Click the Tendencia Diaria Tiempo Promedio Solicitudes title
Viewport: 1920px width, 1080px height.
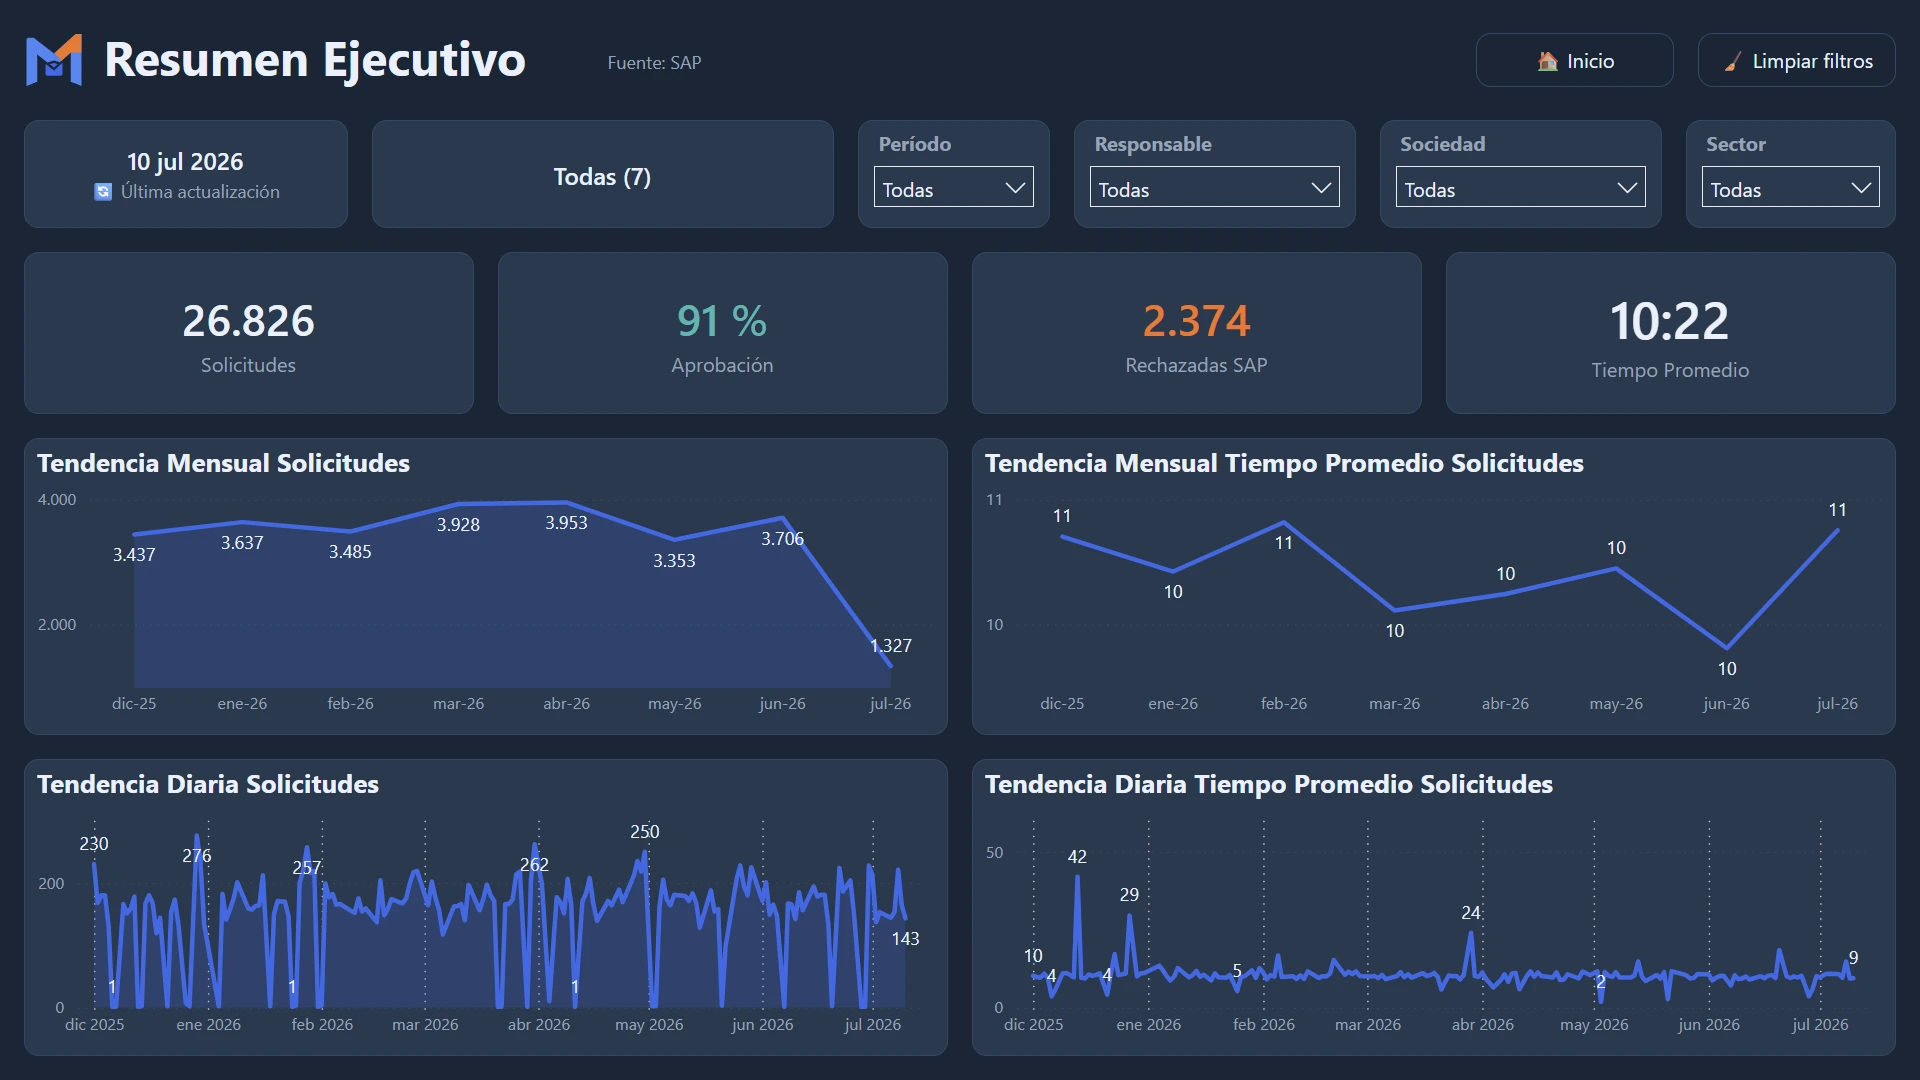pyautogui.click(x=1269, y=784)
